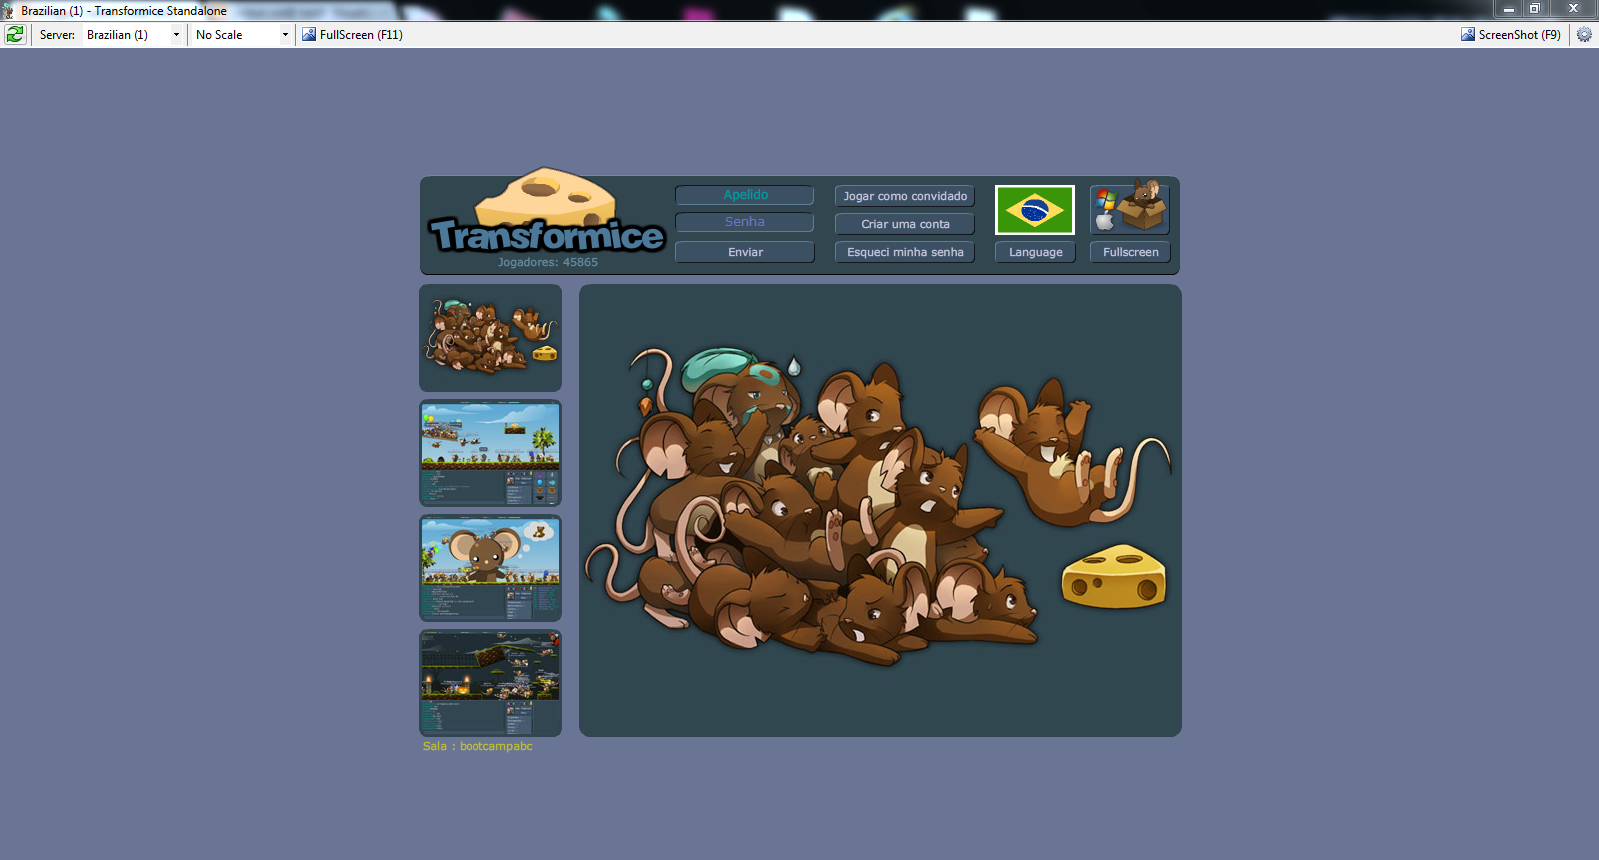Click the large mice illustration preview

[x=880, y=511]
